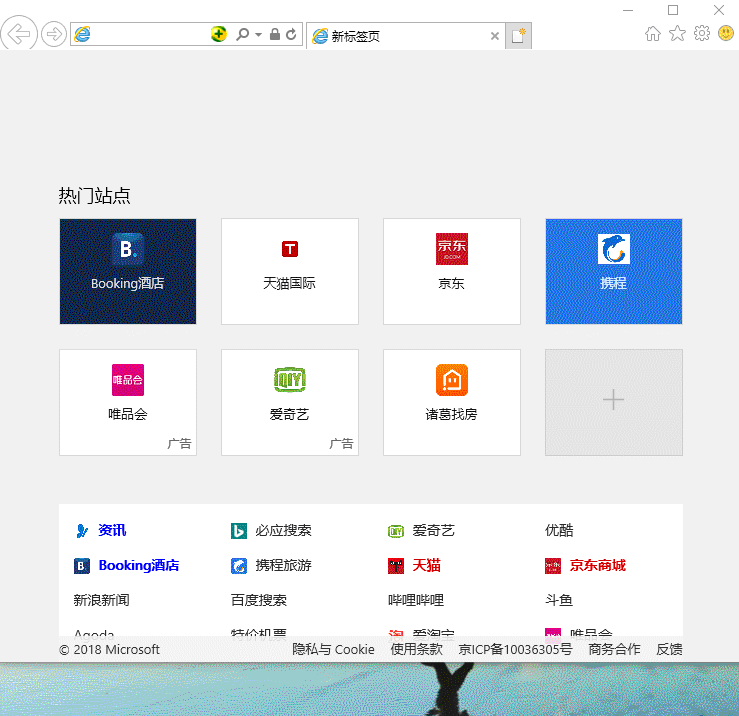Screen dimensions: 739x716
Task: Open the Home page icon
Action: 653,34
